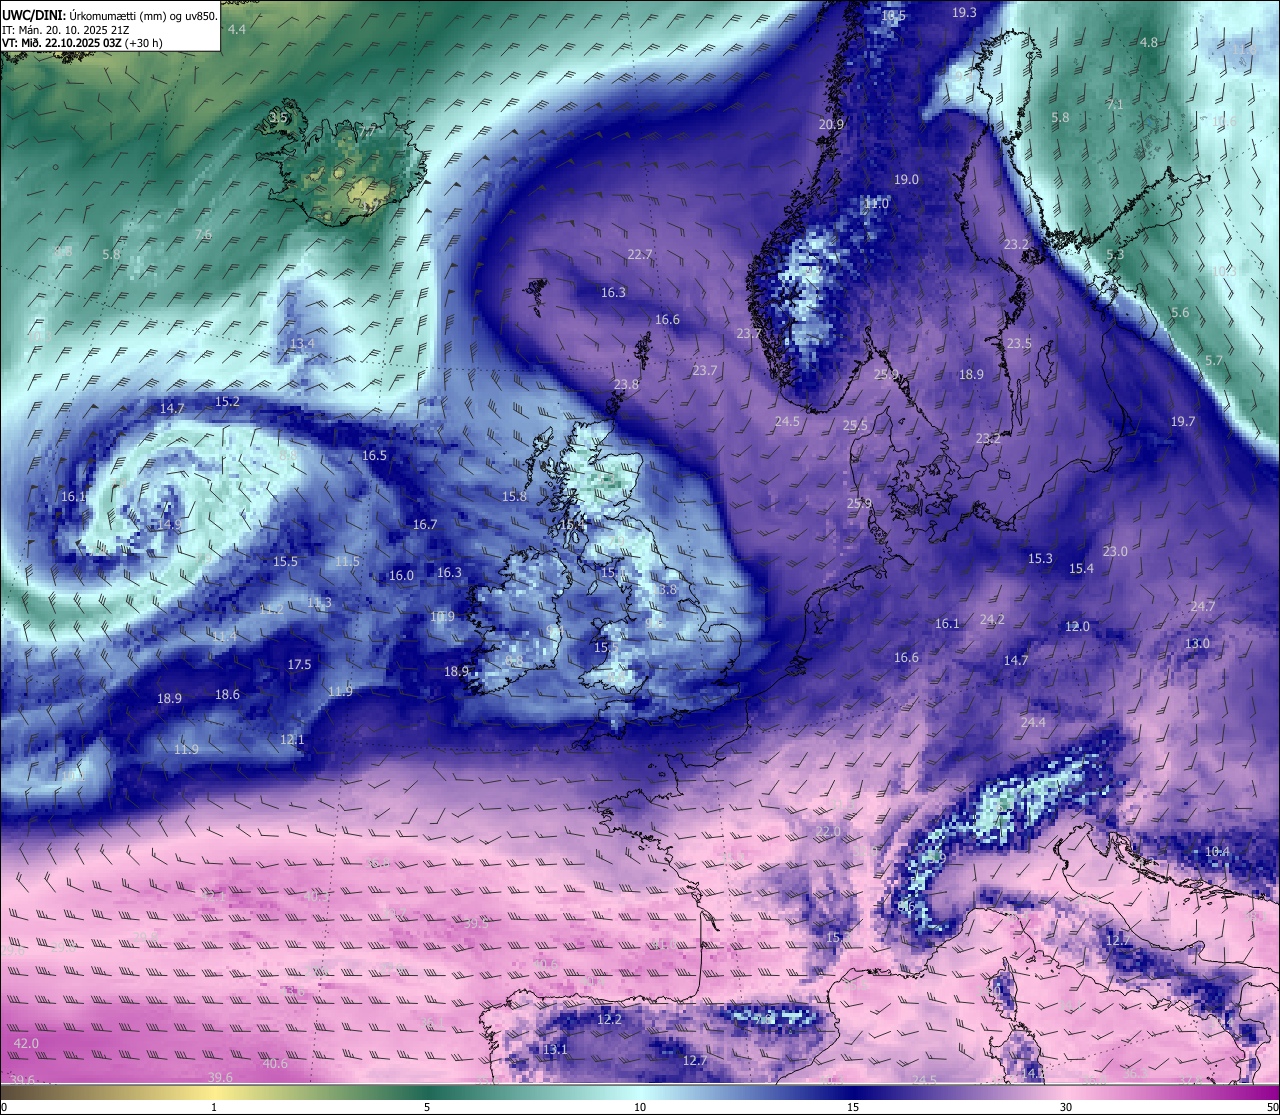The height and width of the screenshot is (1115, 1280).
Task: Click the '22.0' value on the map
Action: pyautogui.click(x=828, y=832)
